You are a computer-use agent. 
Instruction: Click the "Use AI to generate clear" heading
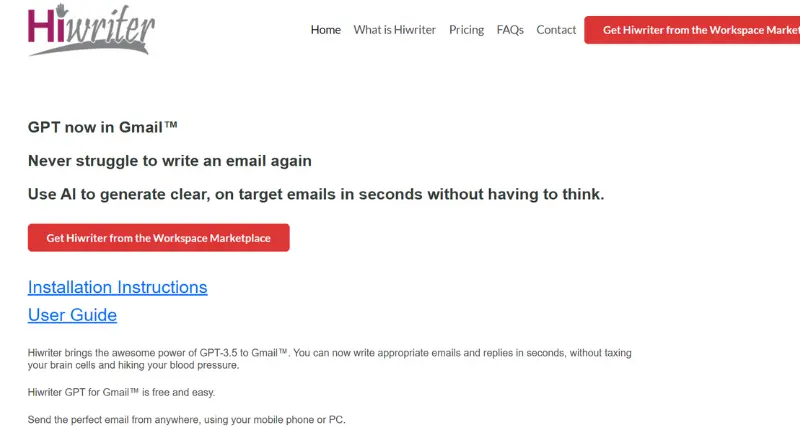[316, 194]
